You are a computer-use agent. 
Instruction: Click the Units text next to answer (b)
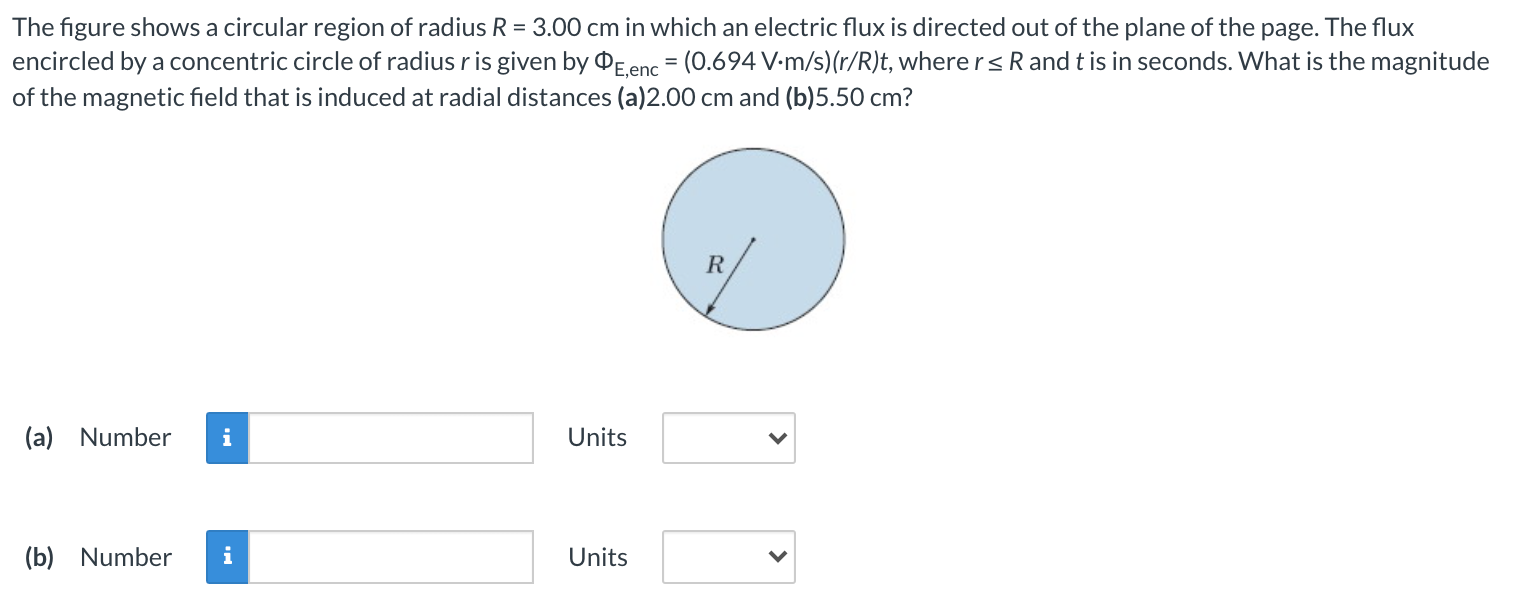click(x=596, y=557)
